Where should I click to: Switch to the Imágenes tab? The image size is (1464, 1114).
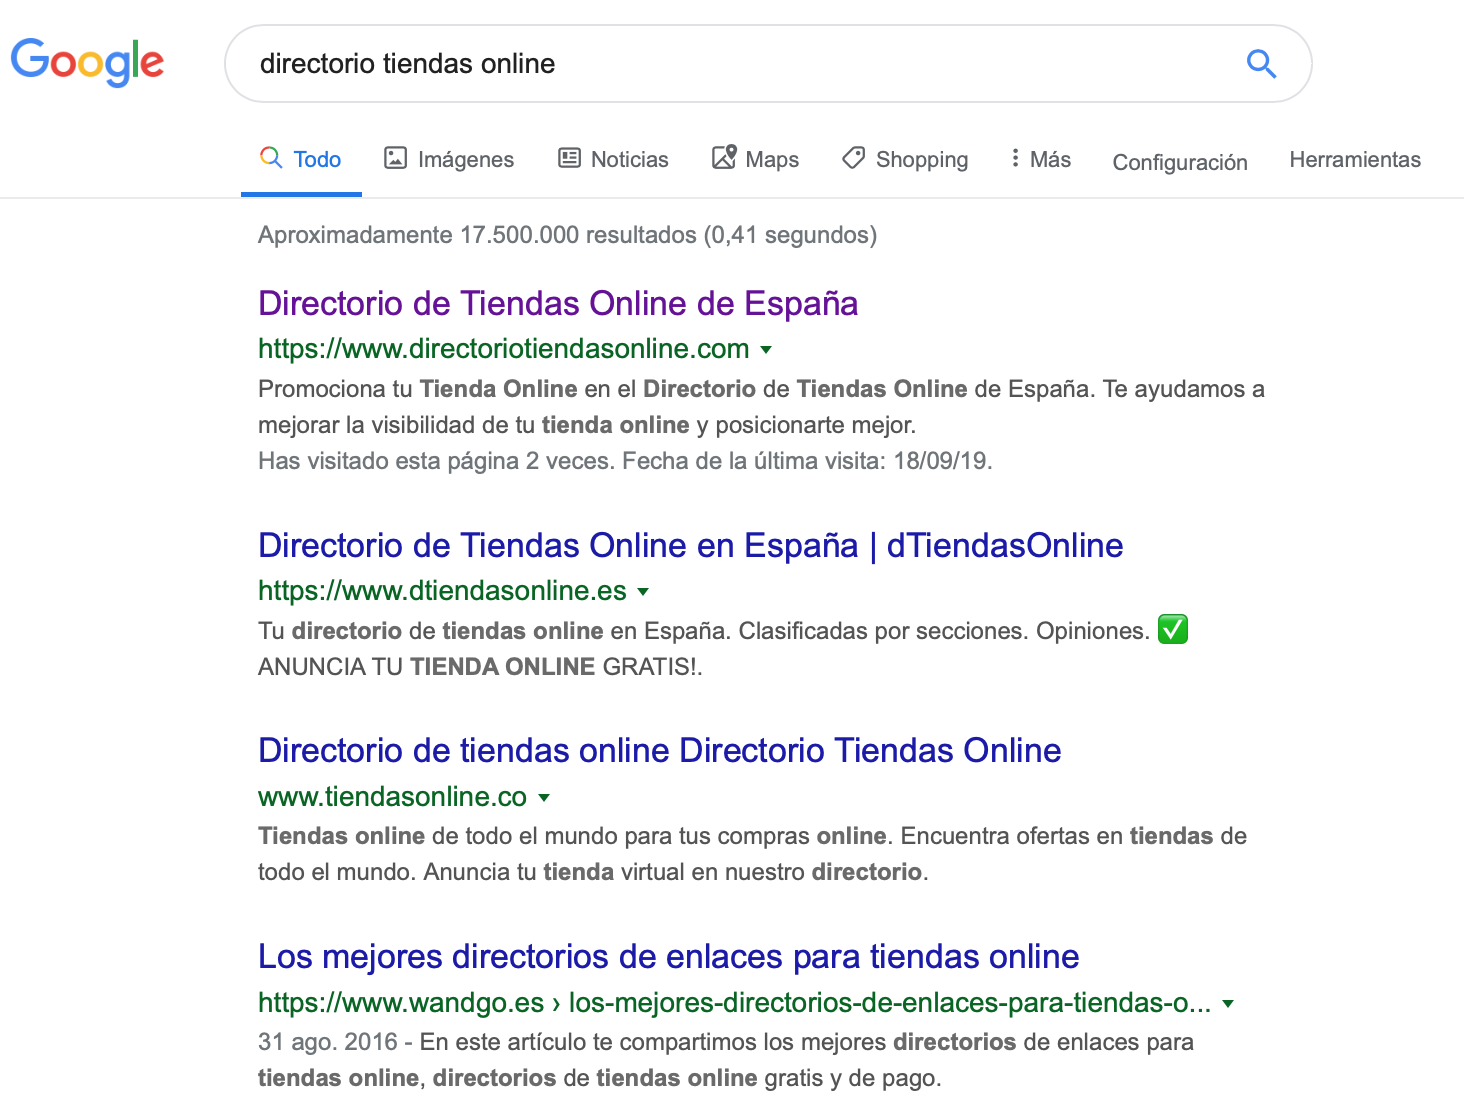[449, 160]
